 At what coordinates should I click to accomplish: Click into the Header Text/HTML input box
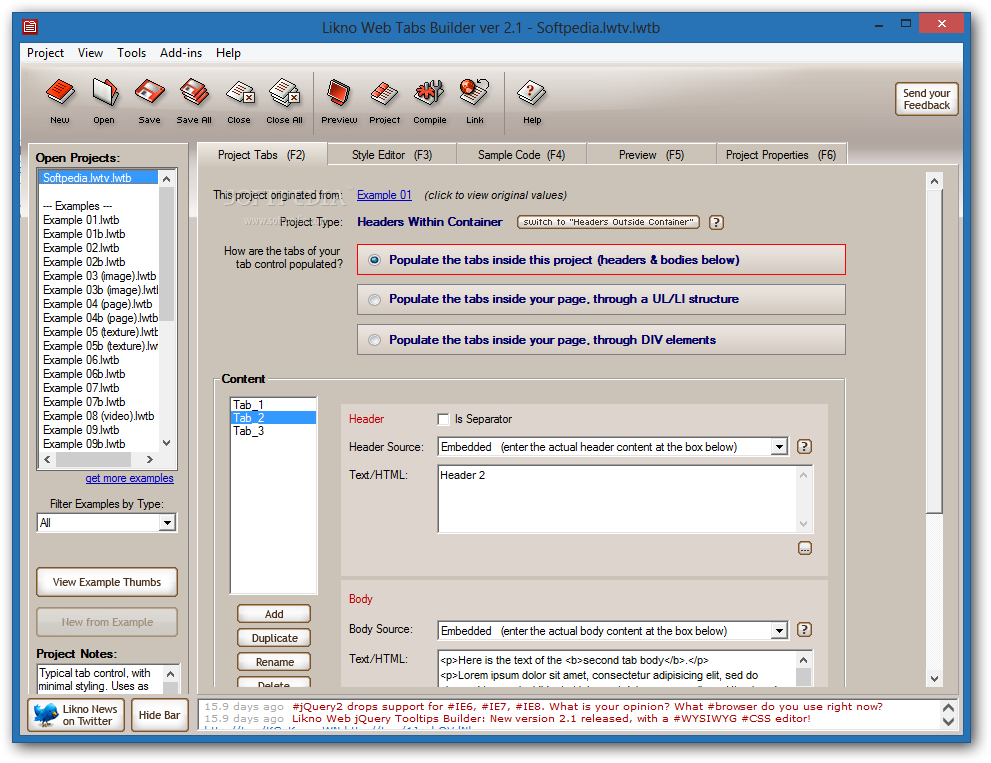(x=617, y=499)
